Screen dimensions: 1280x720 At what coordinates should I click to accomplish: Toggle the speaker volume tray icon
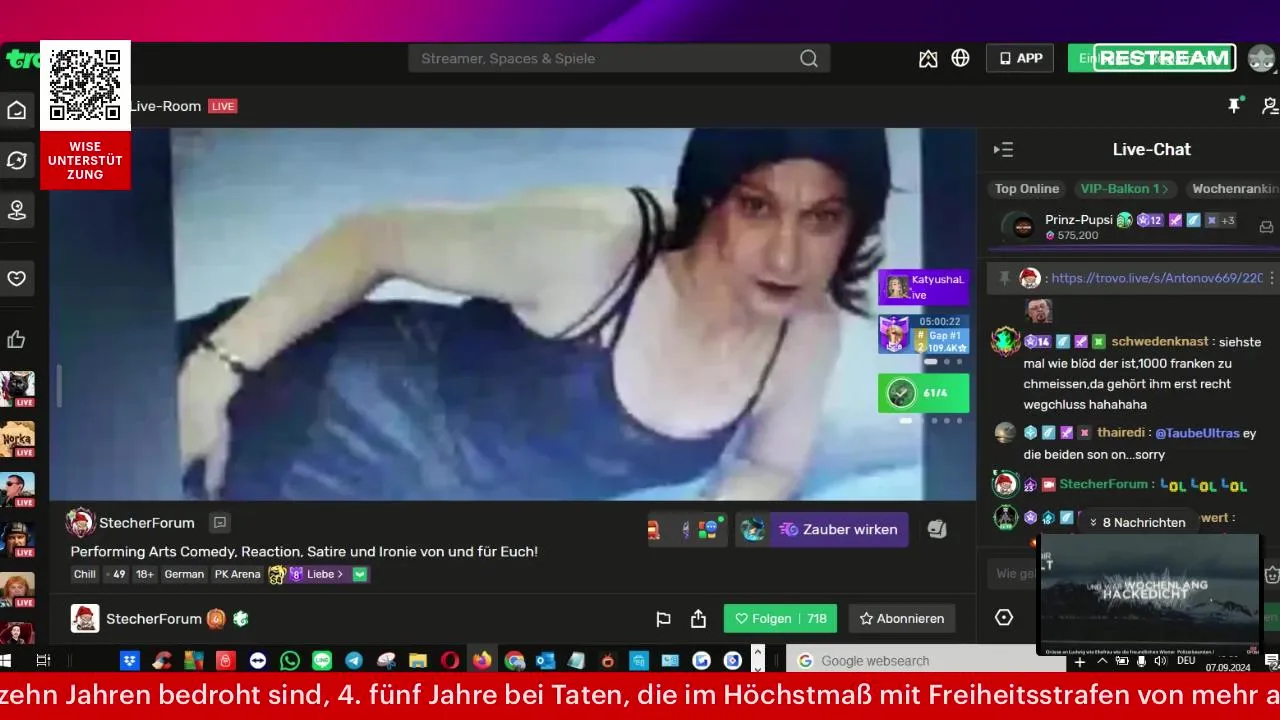tap(1160, 661)
